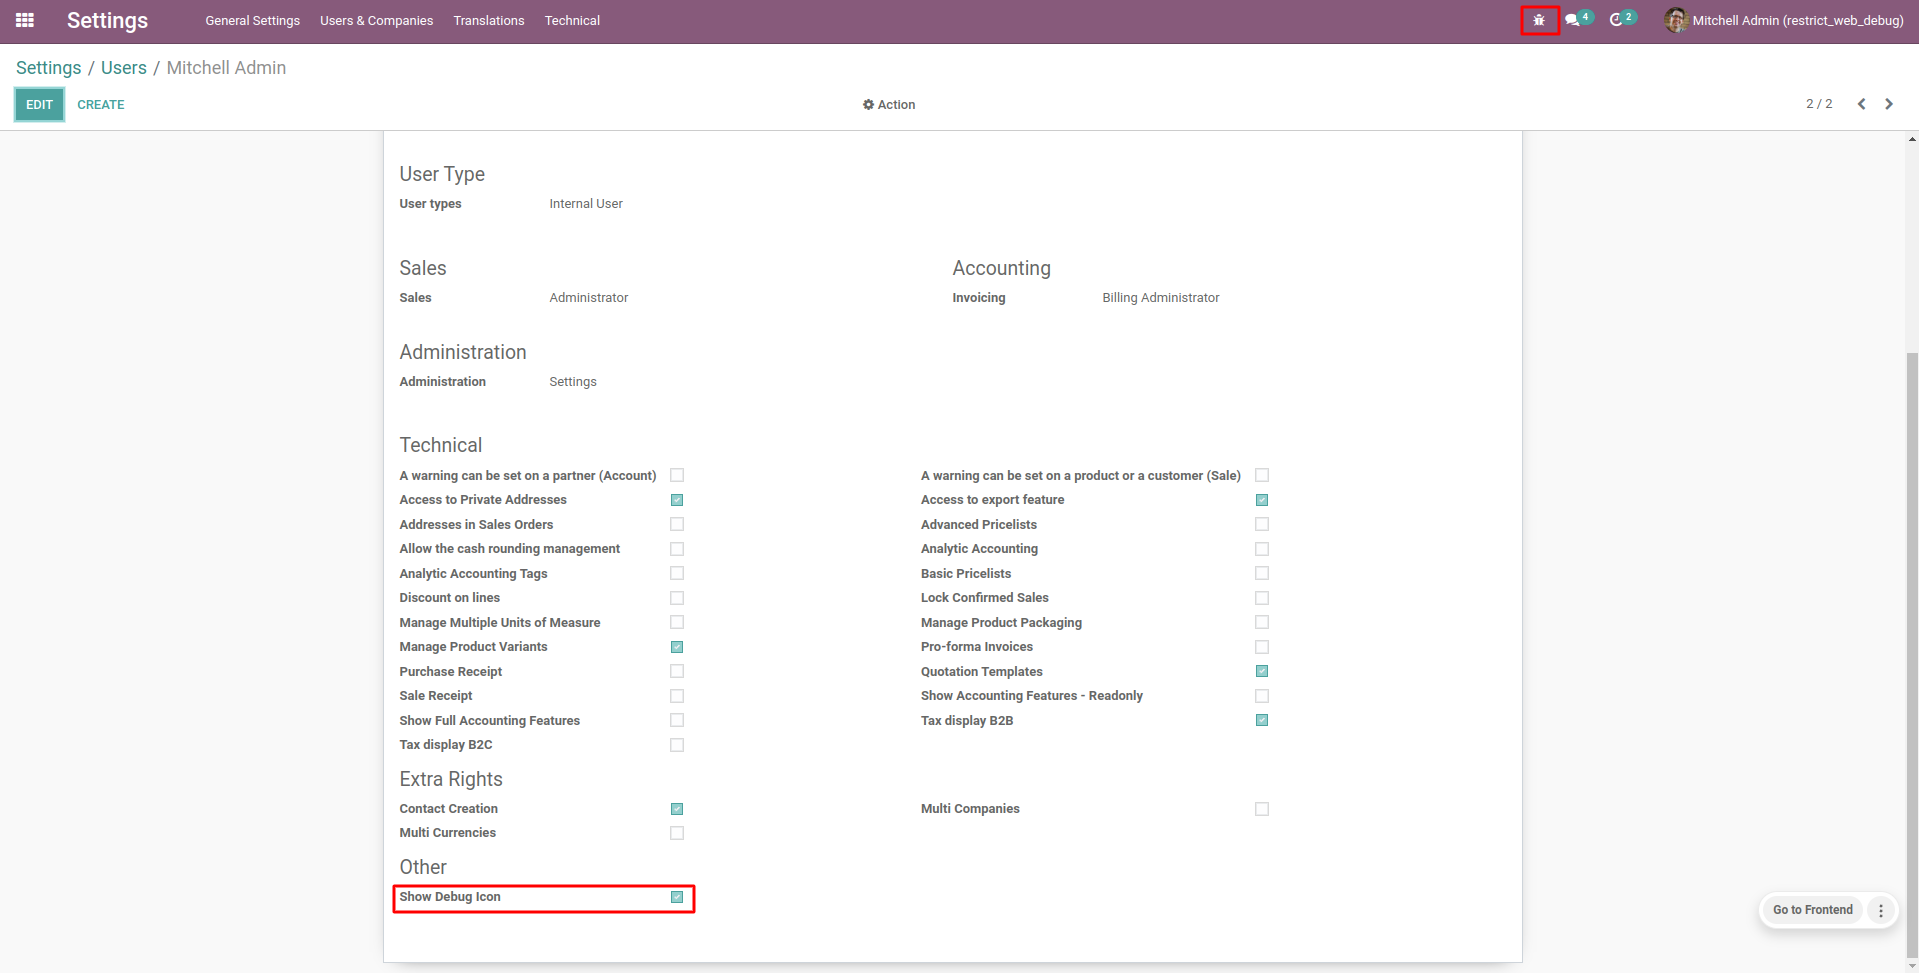Expand the Users & Companies menu

pos(376,20)
